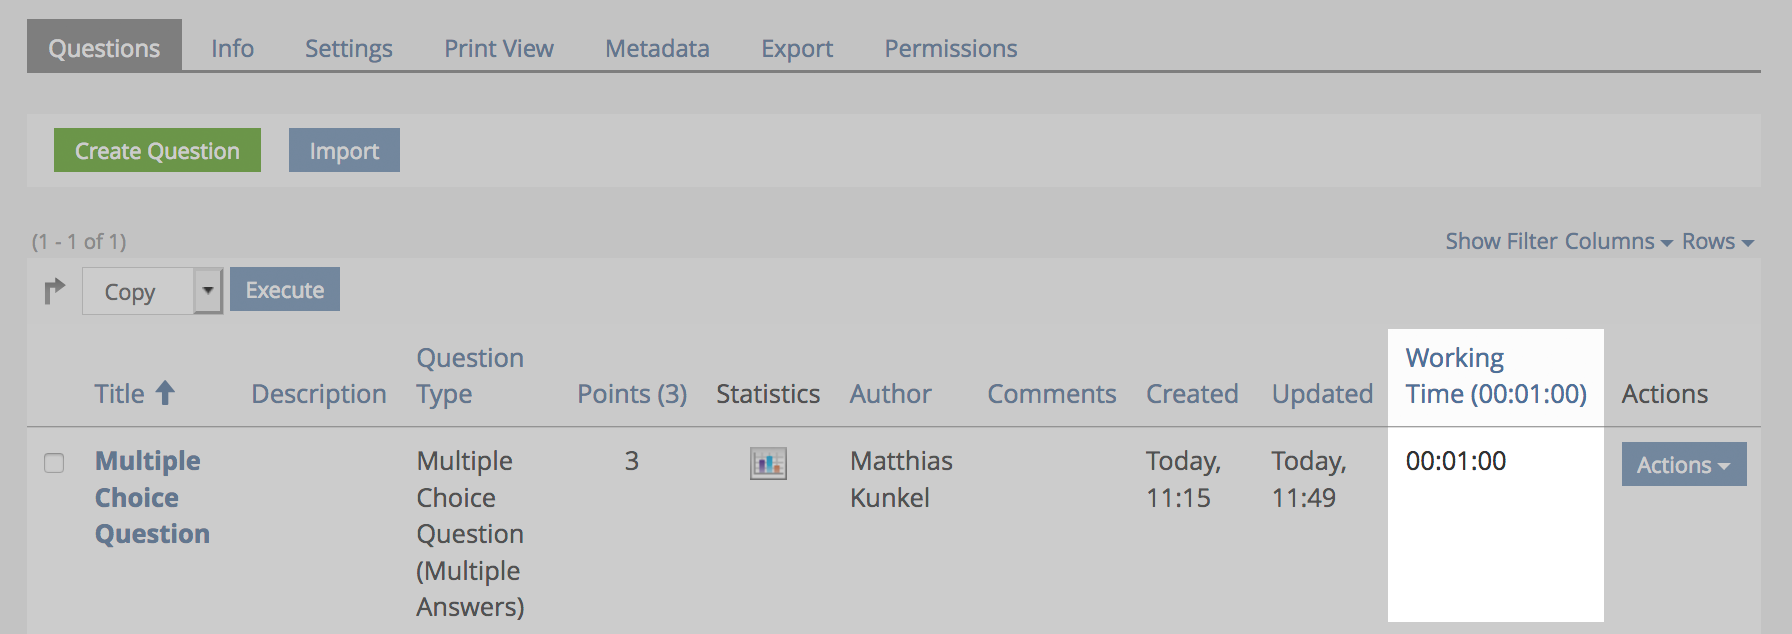The height and width of the screenshot is (634, 1792).
Task: Open the statistics chart icon
Action: pos(768,463)
